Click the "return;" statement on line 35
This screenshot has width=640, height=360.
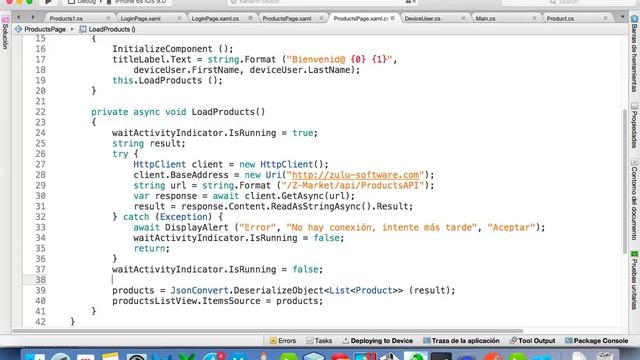(151, 248)
